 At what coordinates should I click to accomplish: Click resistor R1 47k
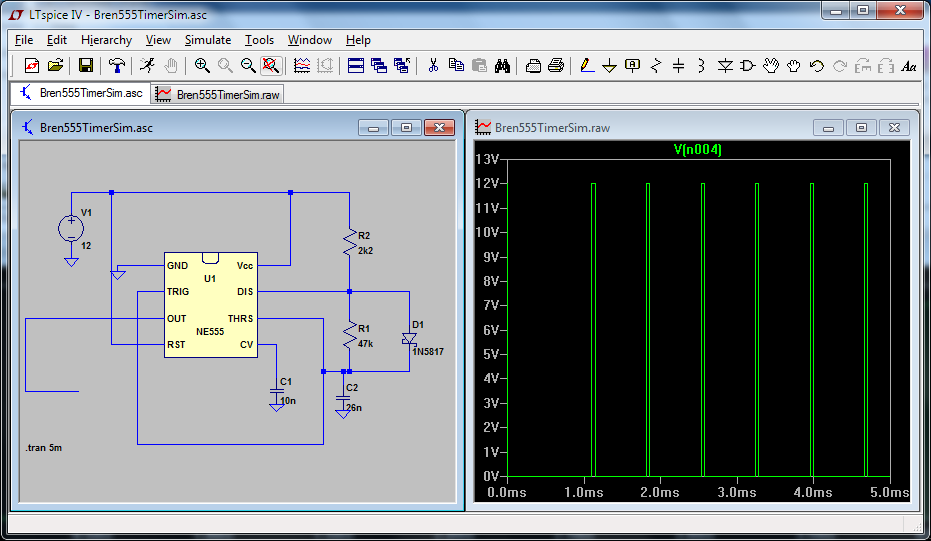pyautogui.click(x=350, y=336)
